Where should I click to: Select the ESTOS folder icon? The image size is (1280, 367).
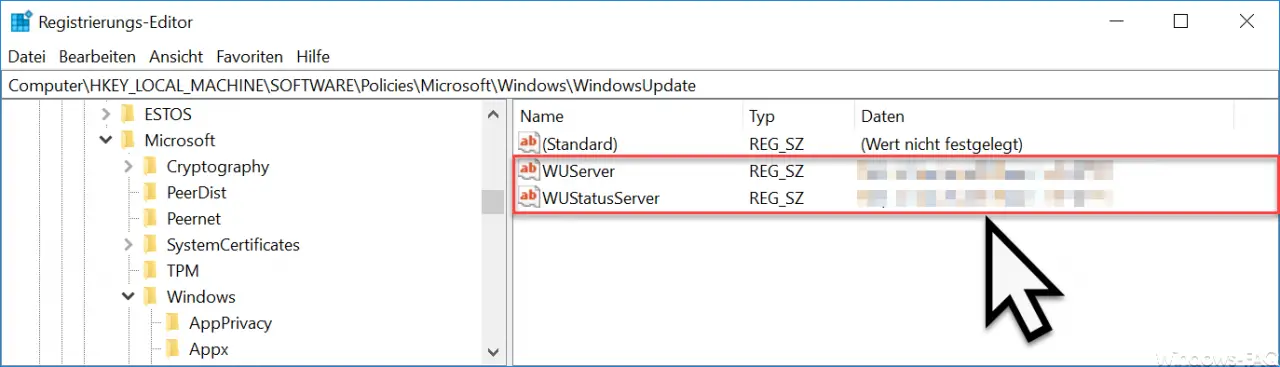pos(127,114)
